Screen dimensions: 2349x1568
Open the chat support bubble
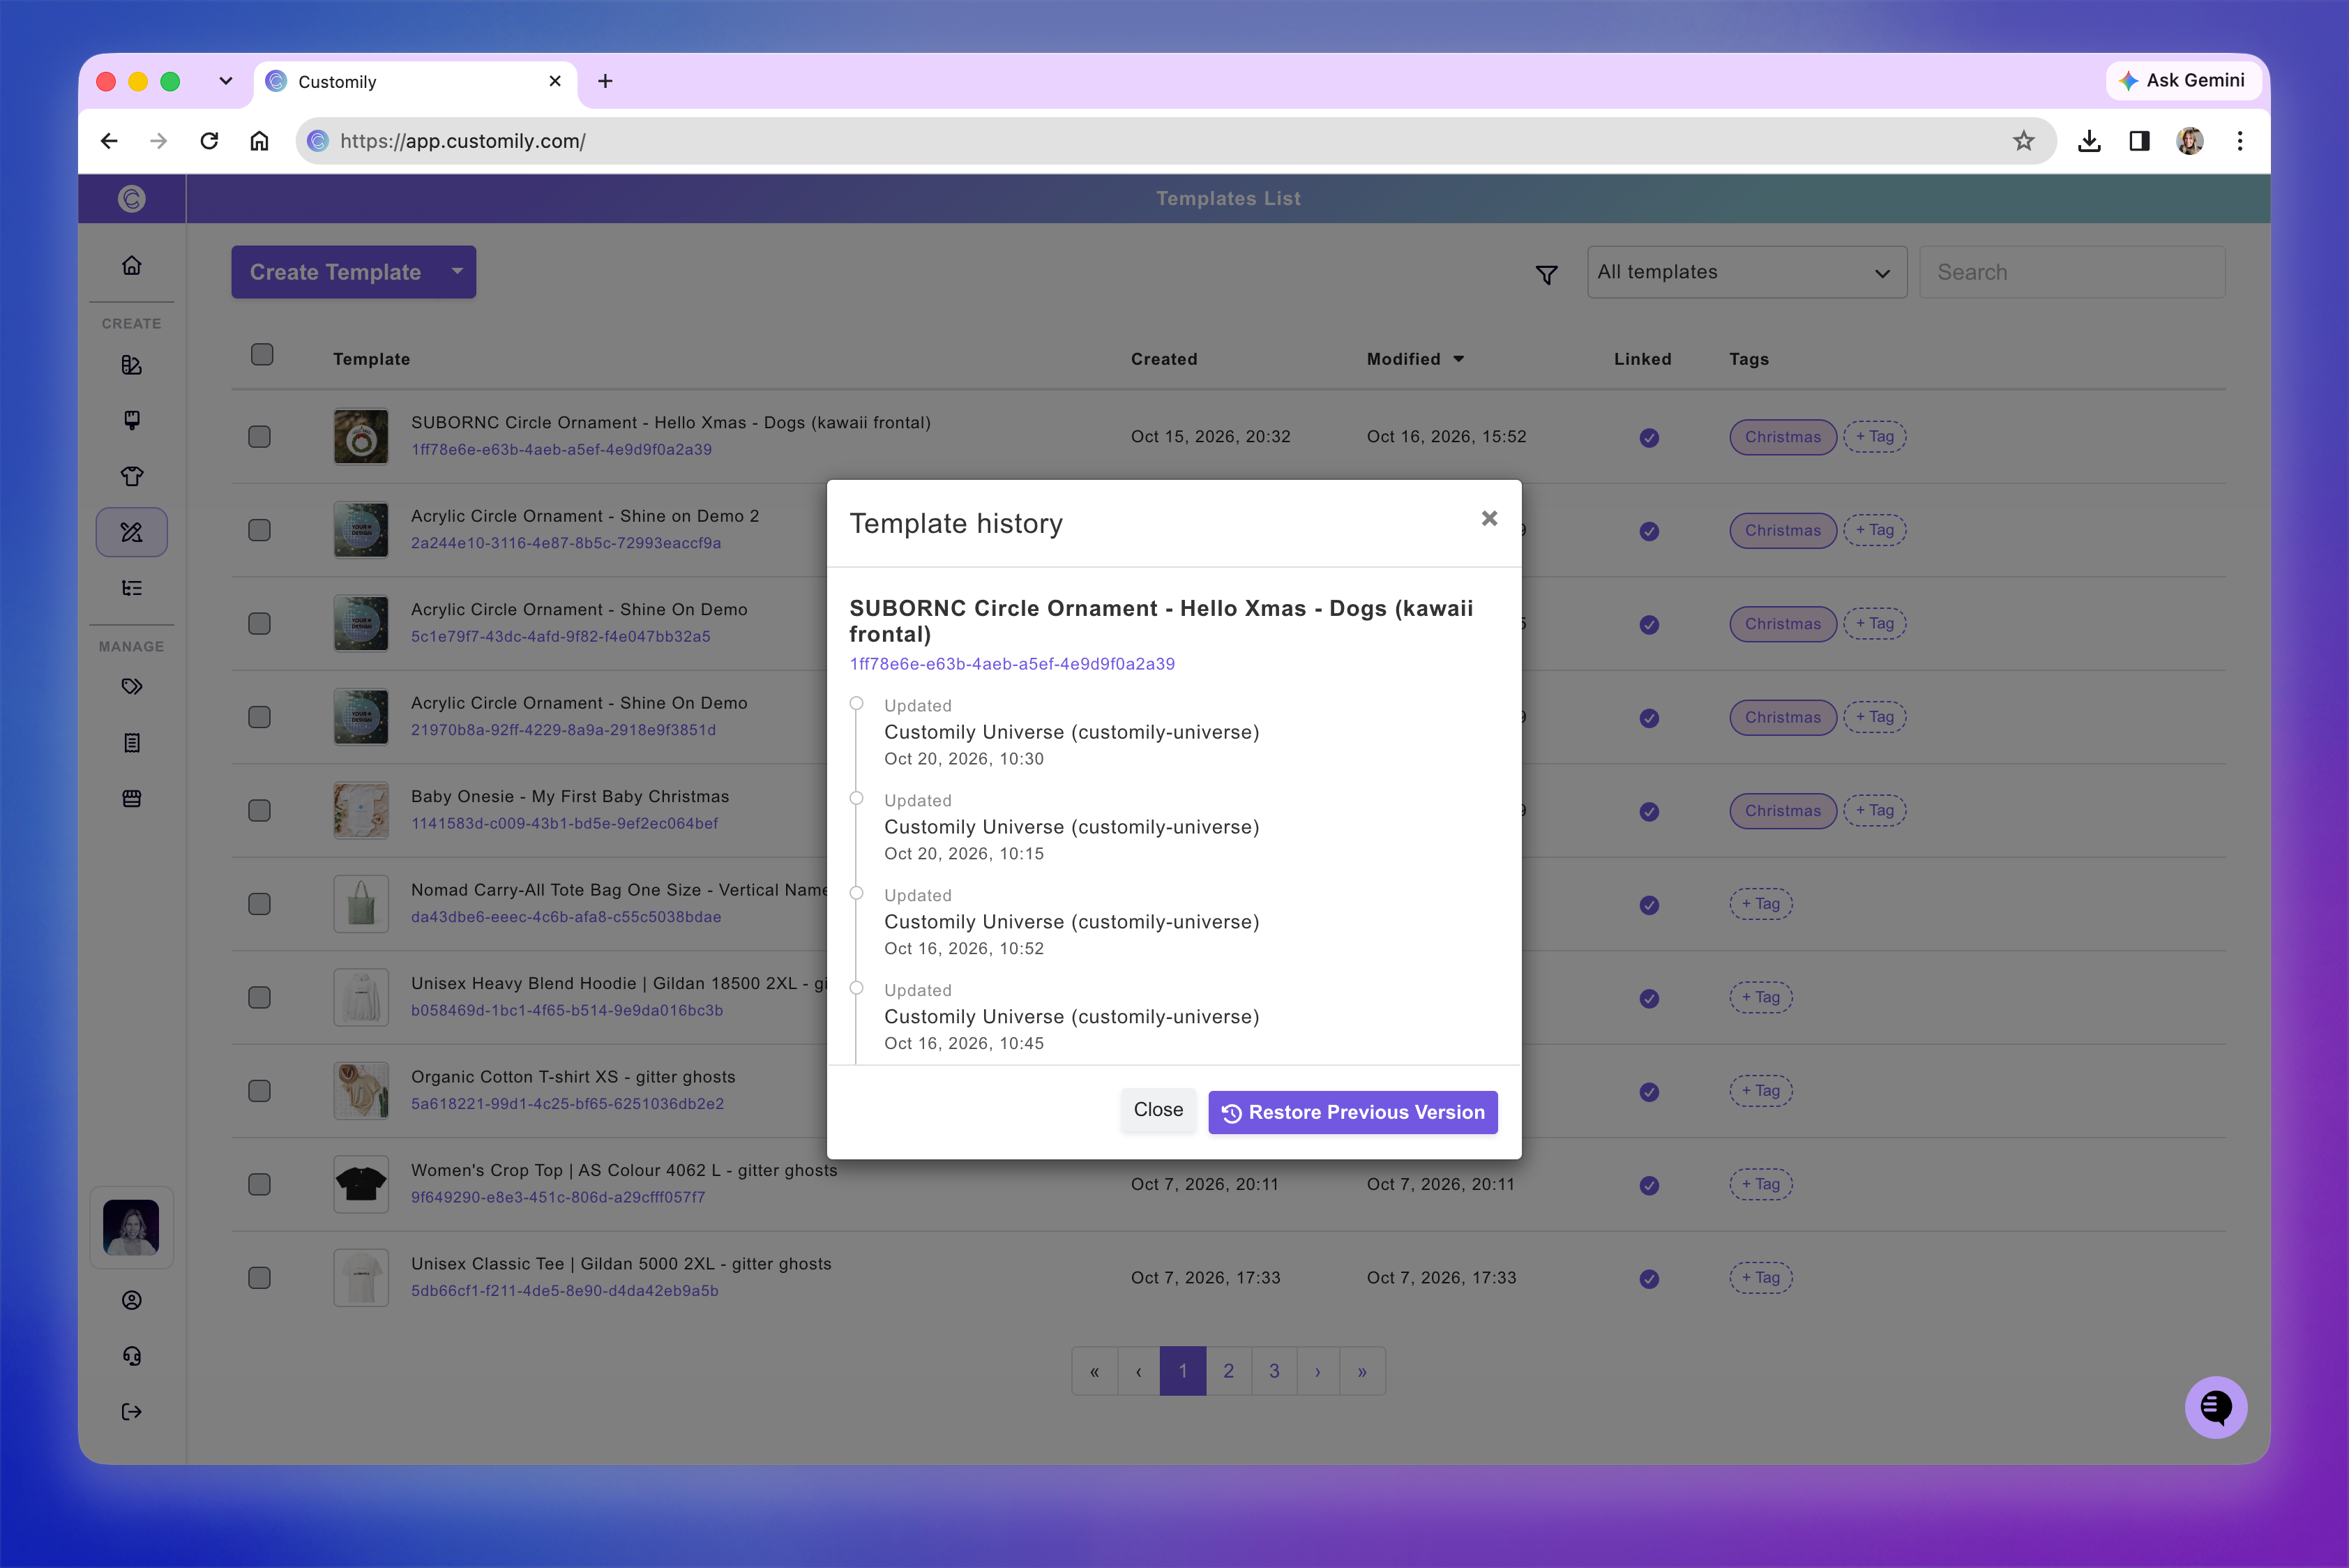tap(2215, 1408)
